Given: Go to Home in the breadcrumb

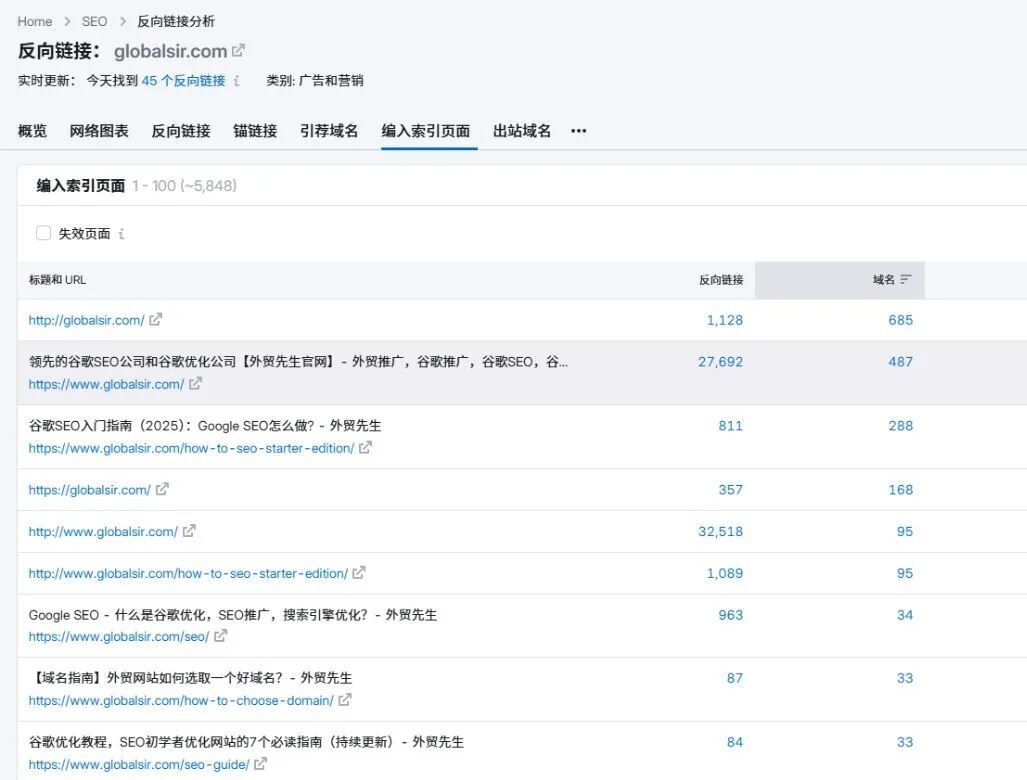Looking at the screenshot, I should tap(35, 22).
